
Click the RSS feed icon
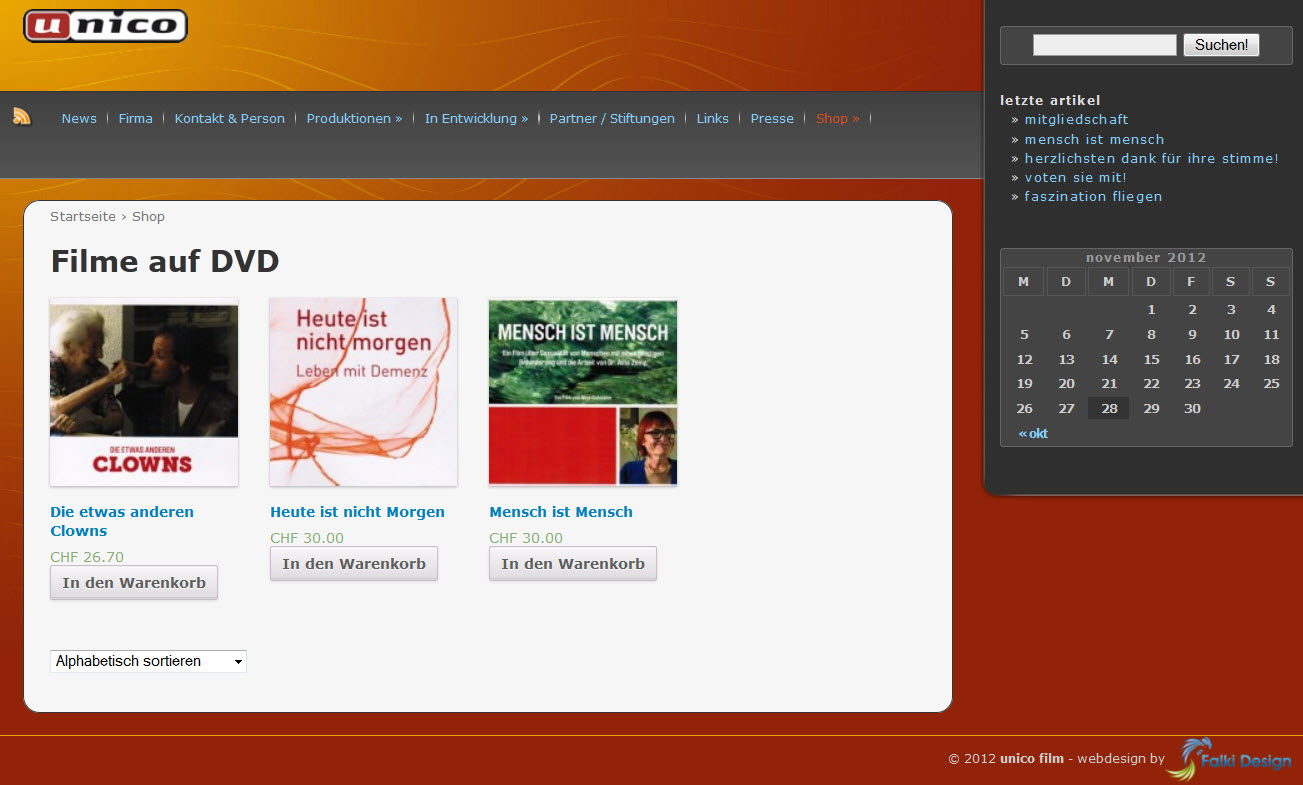coord(22,117)
